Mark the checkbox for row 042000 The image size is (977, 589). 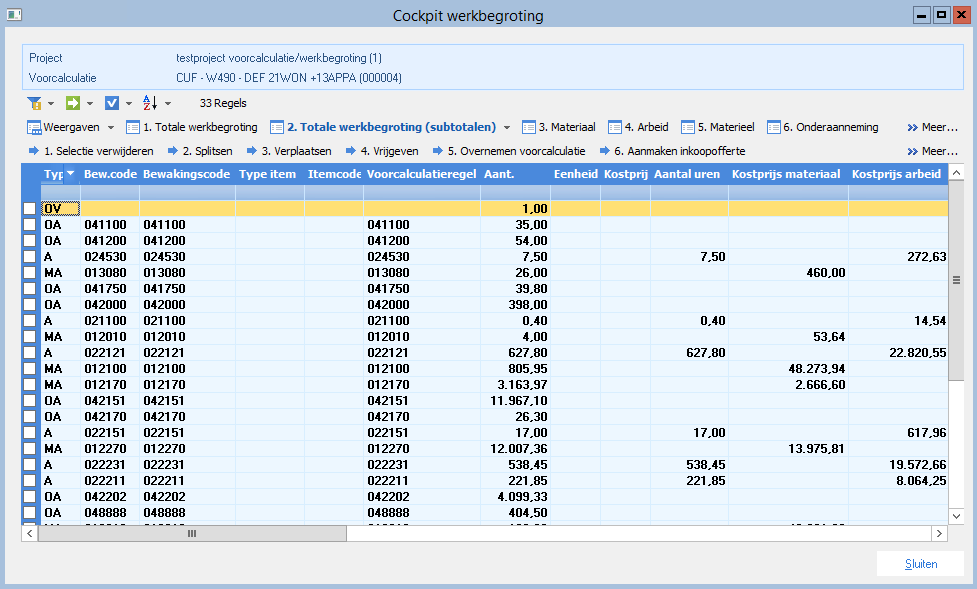[29, 305]
